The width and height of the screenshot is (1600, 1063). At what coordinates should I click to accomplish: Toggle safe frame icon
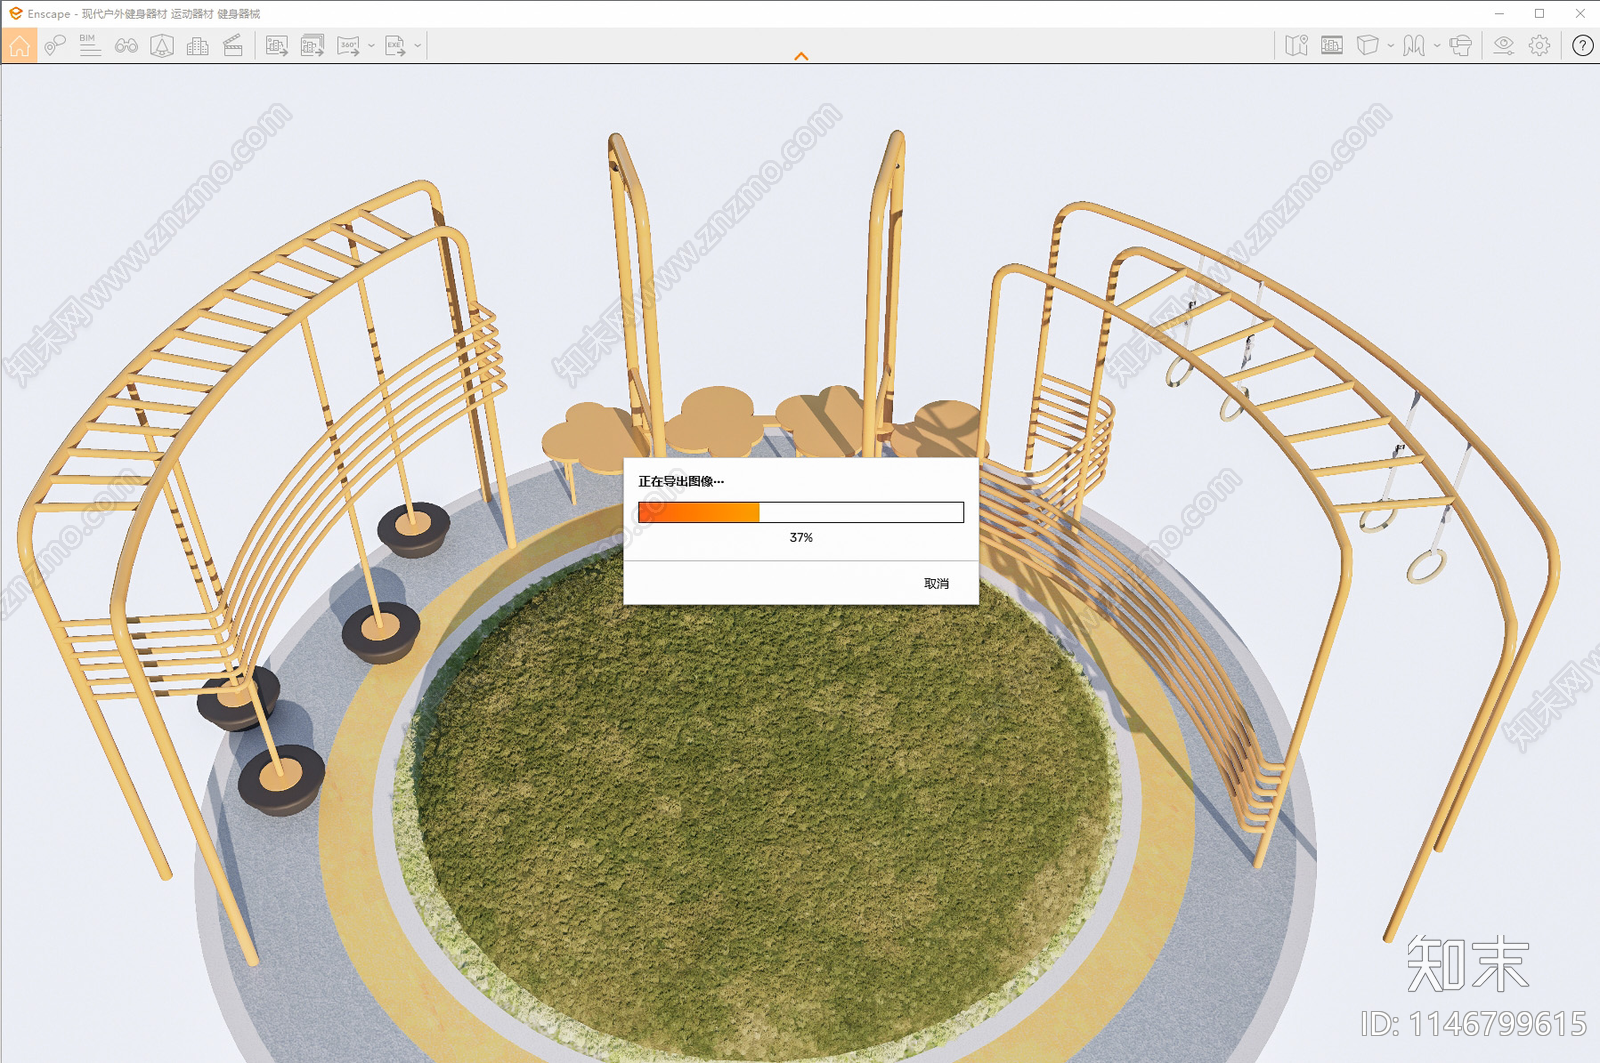162,45
